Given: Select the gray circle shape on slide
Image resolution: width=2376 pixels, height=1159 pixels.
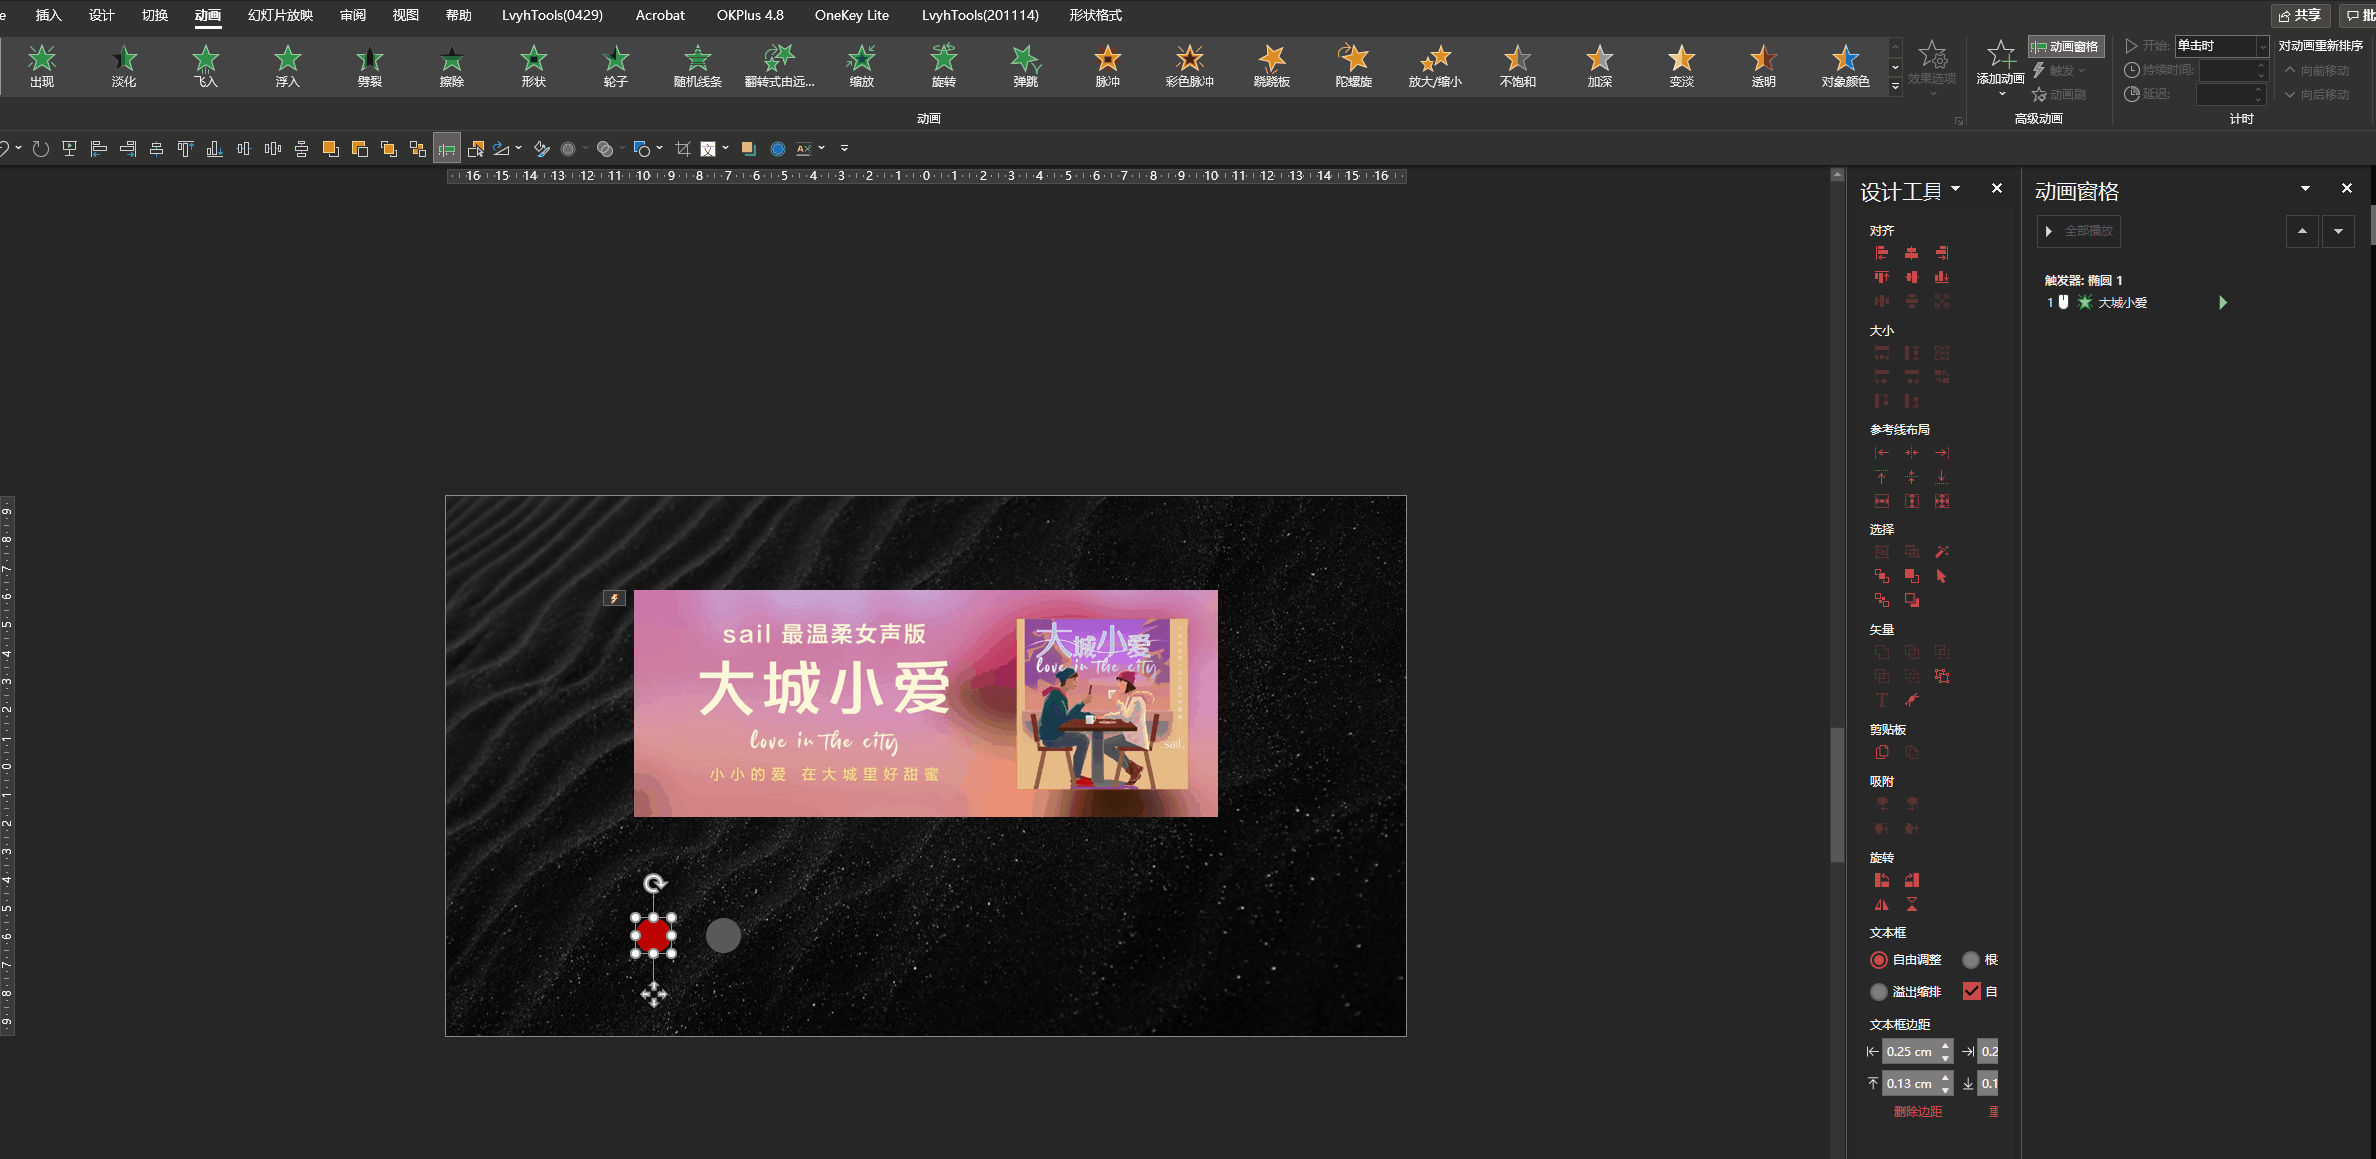Looking at the screenshot, I should (723, 936).
